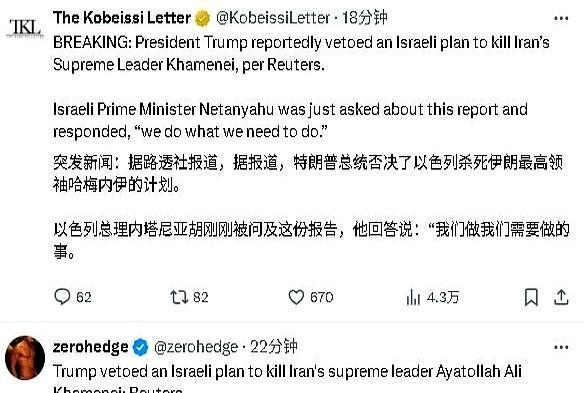Click The Kobeissi Letter display name

point(122,18)
